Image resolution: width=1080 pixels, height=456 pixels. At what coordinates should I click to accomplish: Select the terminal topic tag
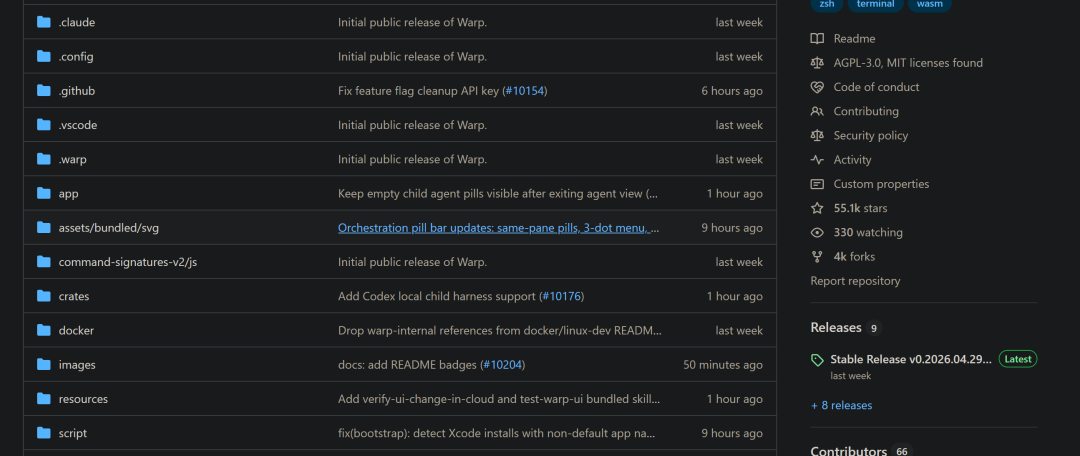pos(875,4)
